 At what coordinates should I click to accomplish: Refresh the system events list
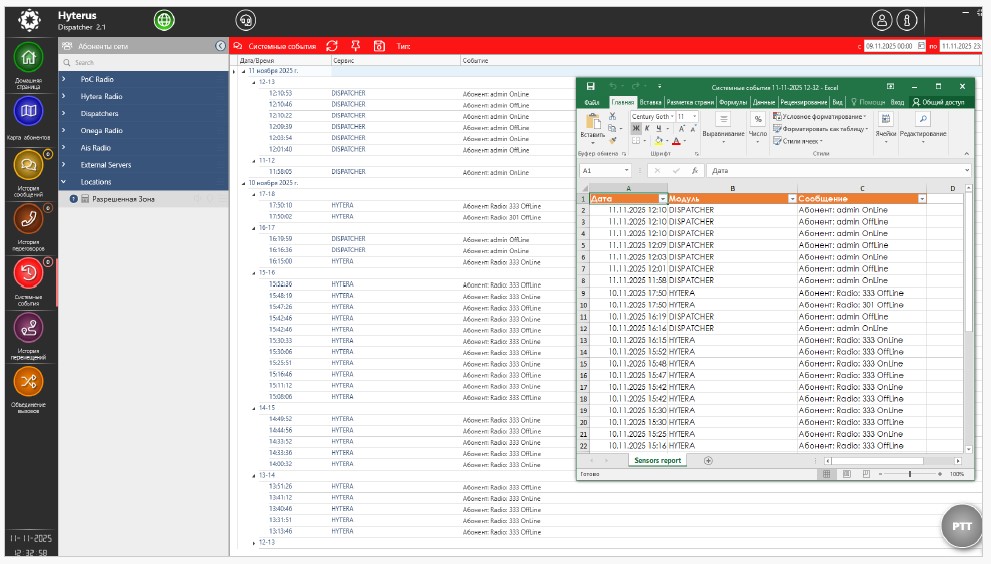click(x=332, y=46)
